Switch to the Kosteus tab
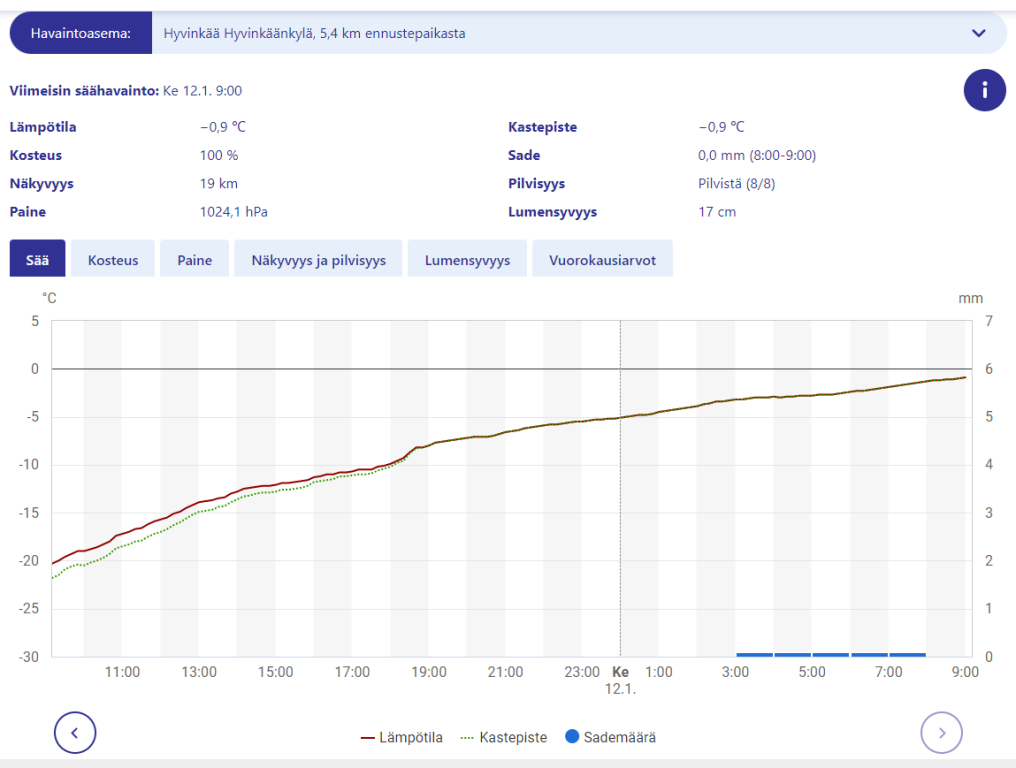Screen dimensions: 1016x768 pos(113,260)
